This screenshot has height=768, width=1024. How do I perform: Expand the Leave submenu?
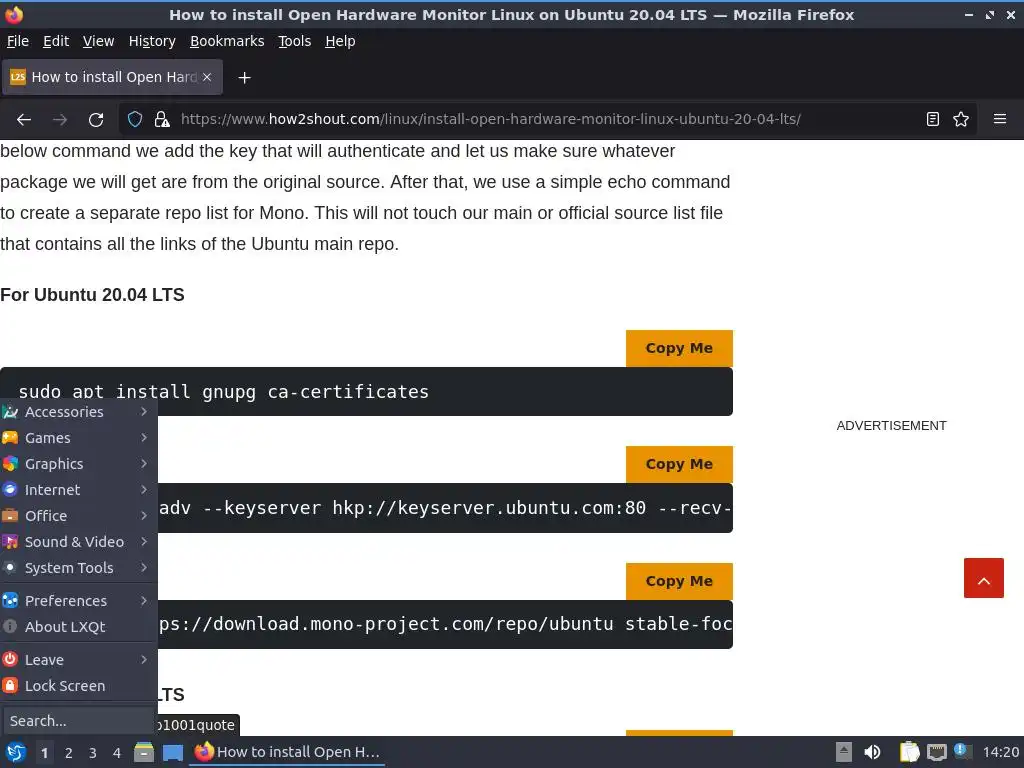[78, 660]
